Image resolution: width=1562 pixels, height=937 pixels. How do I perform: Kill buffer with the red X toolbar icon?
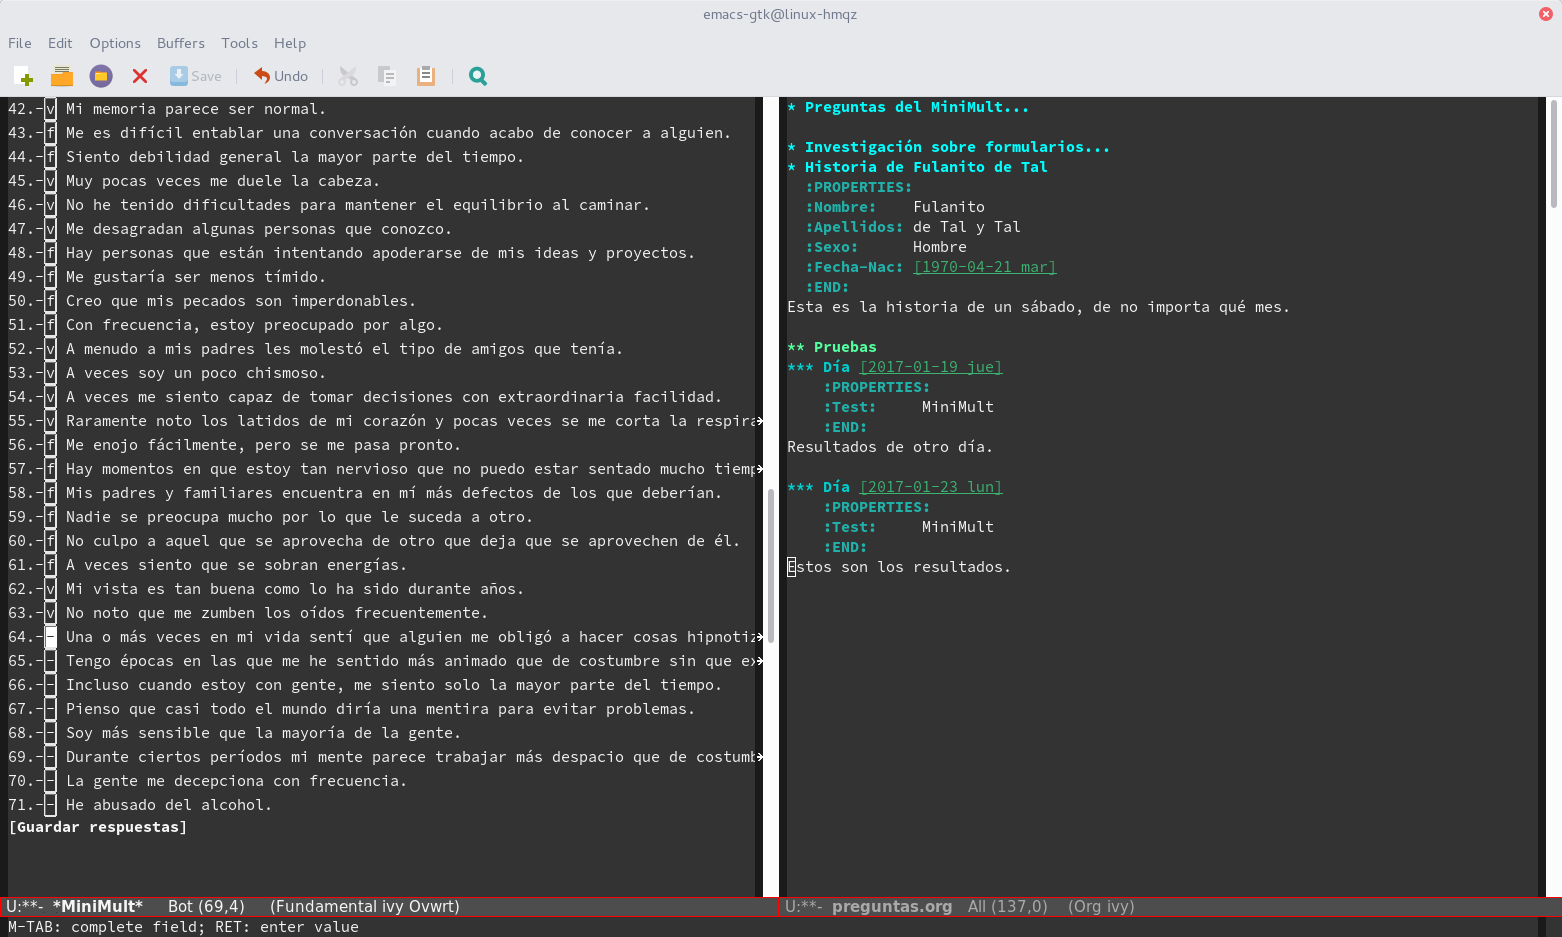click(140, 76)
